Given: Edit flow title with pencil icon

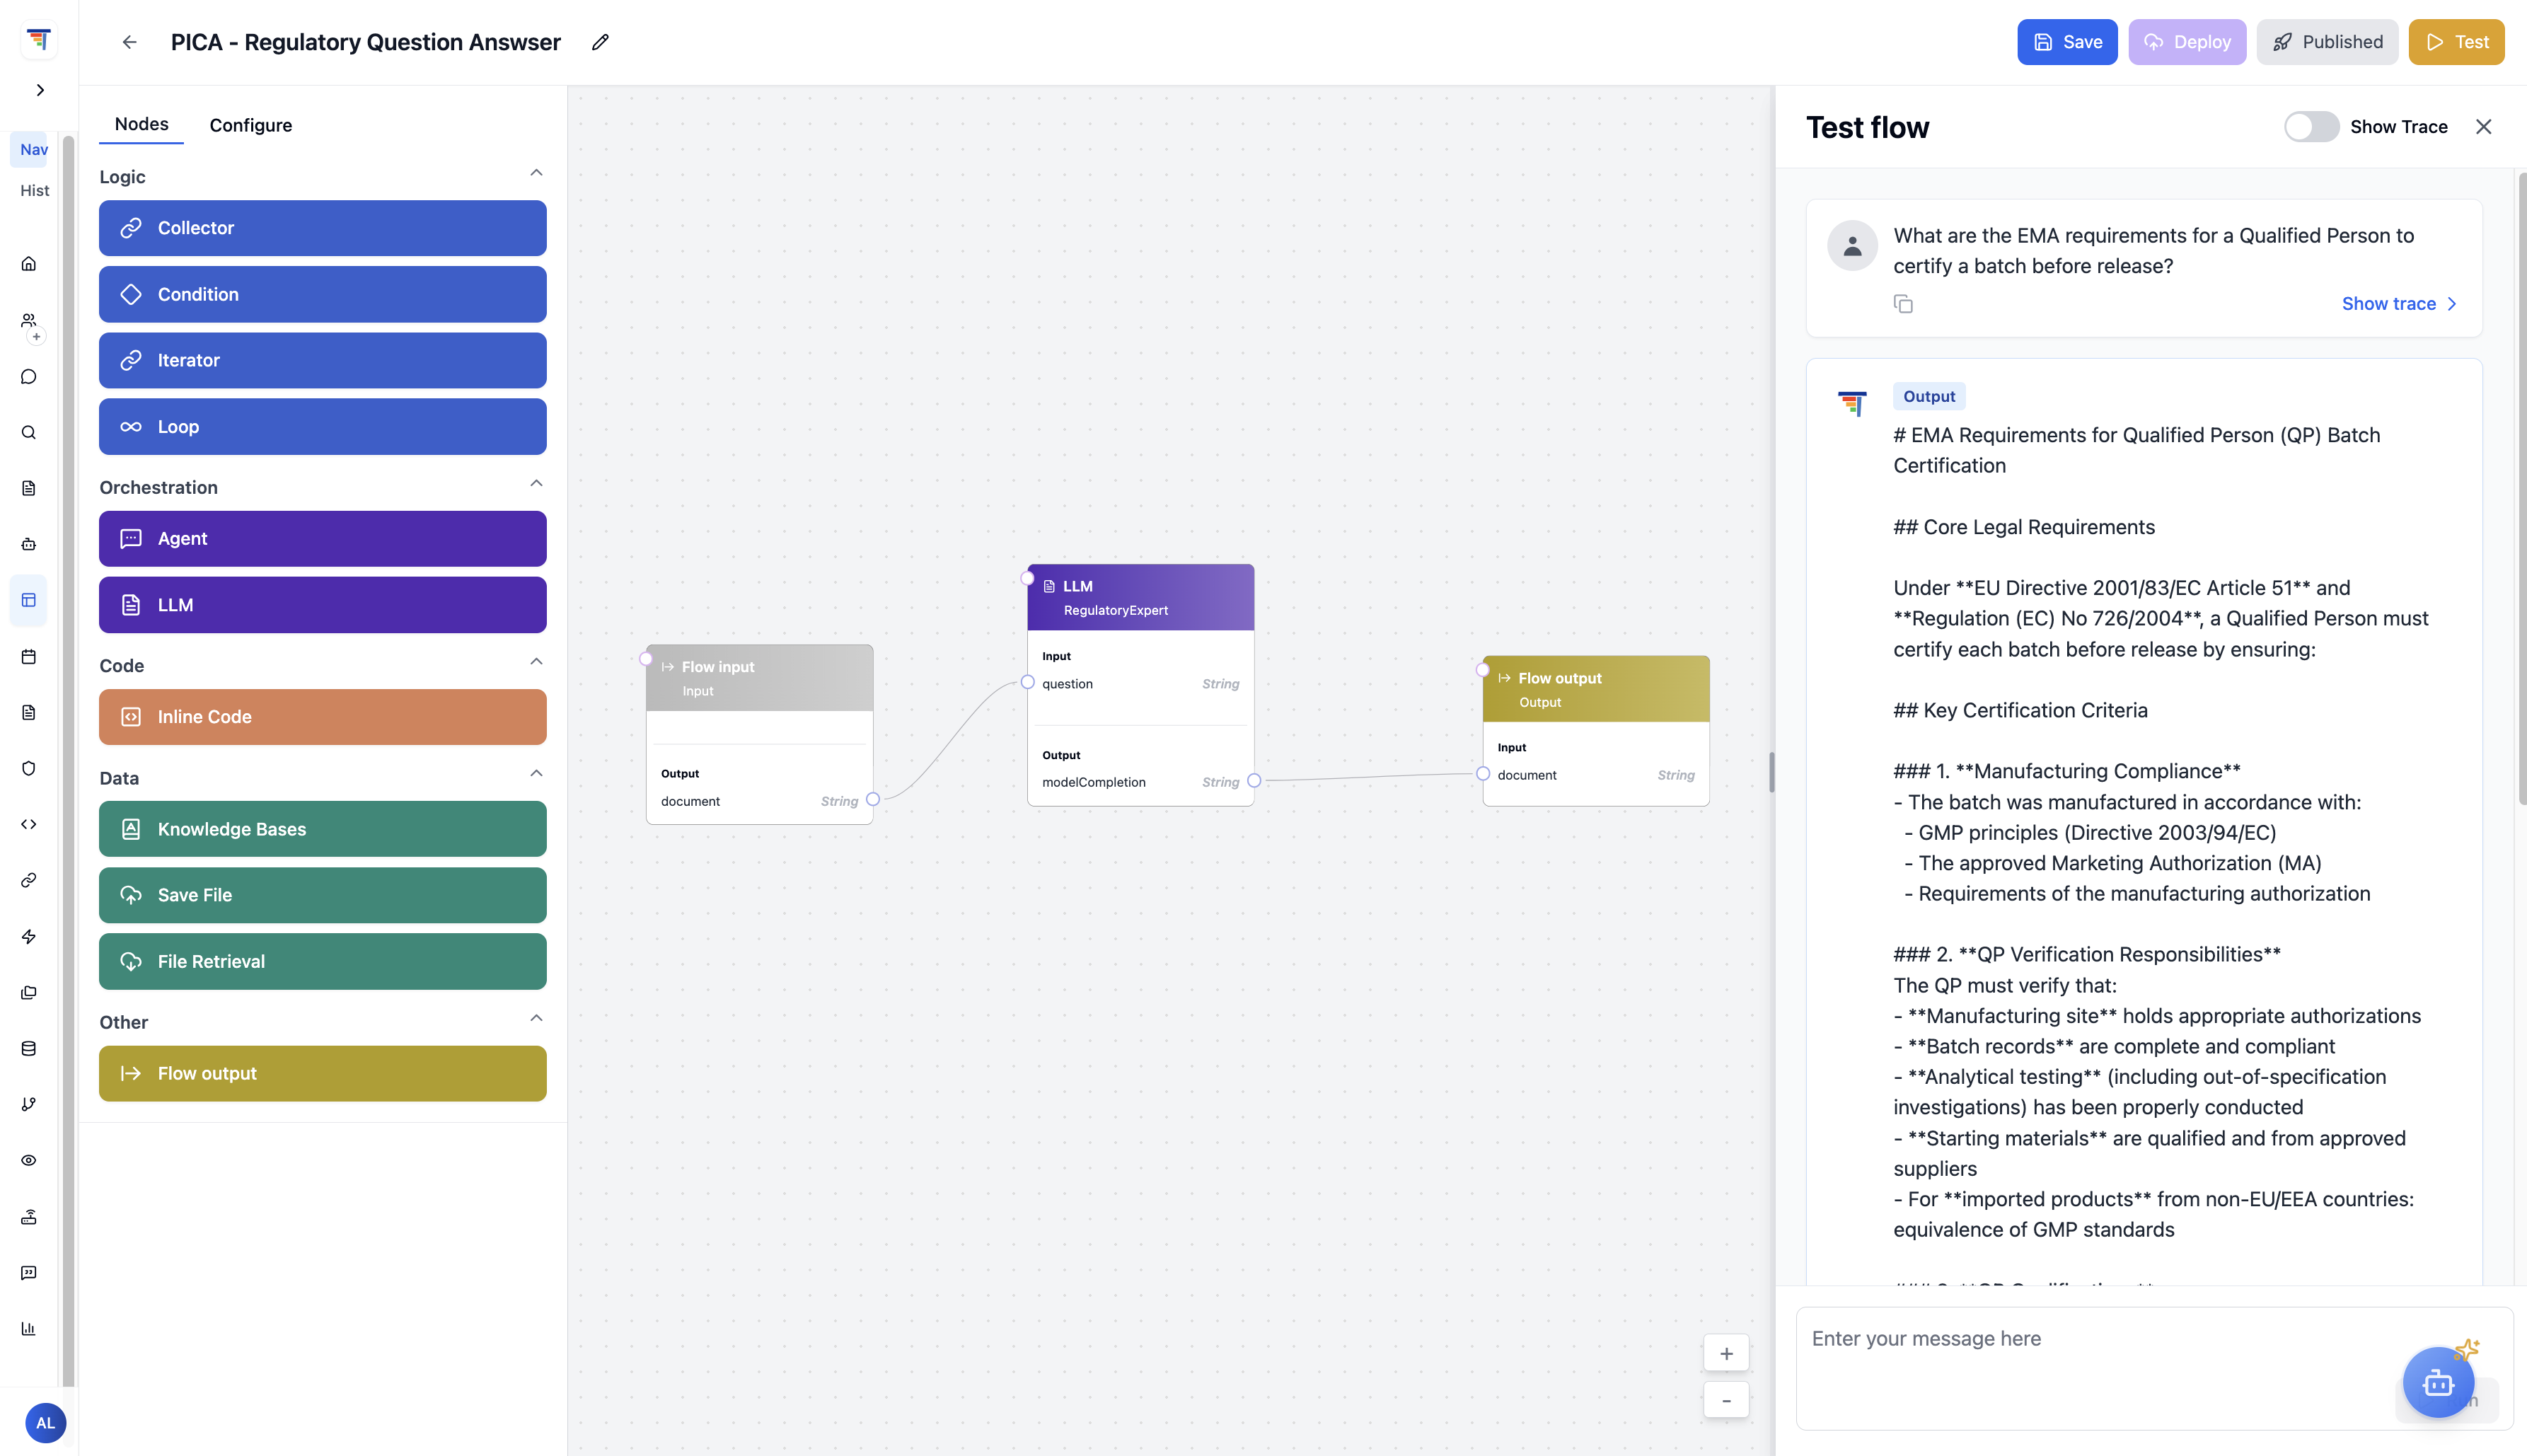Looking at the screenshot, I should (600, 42).
